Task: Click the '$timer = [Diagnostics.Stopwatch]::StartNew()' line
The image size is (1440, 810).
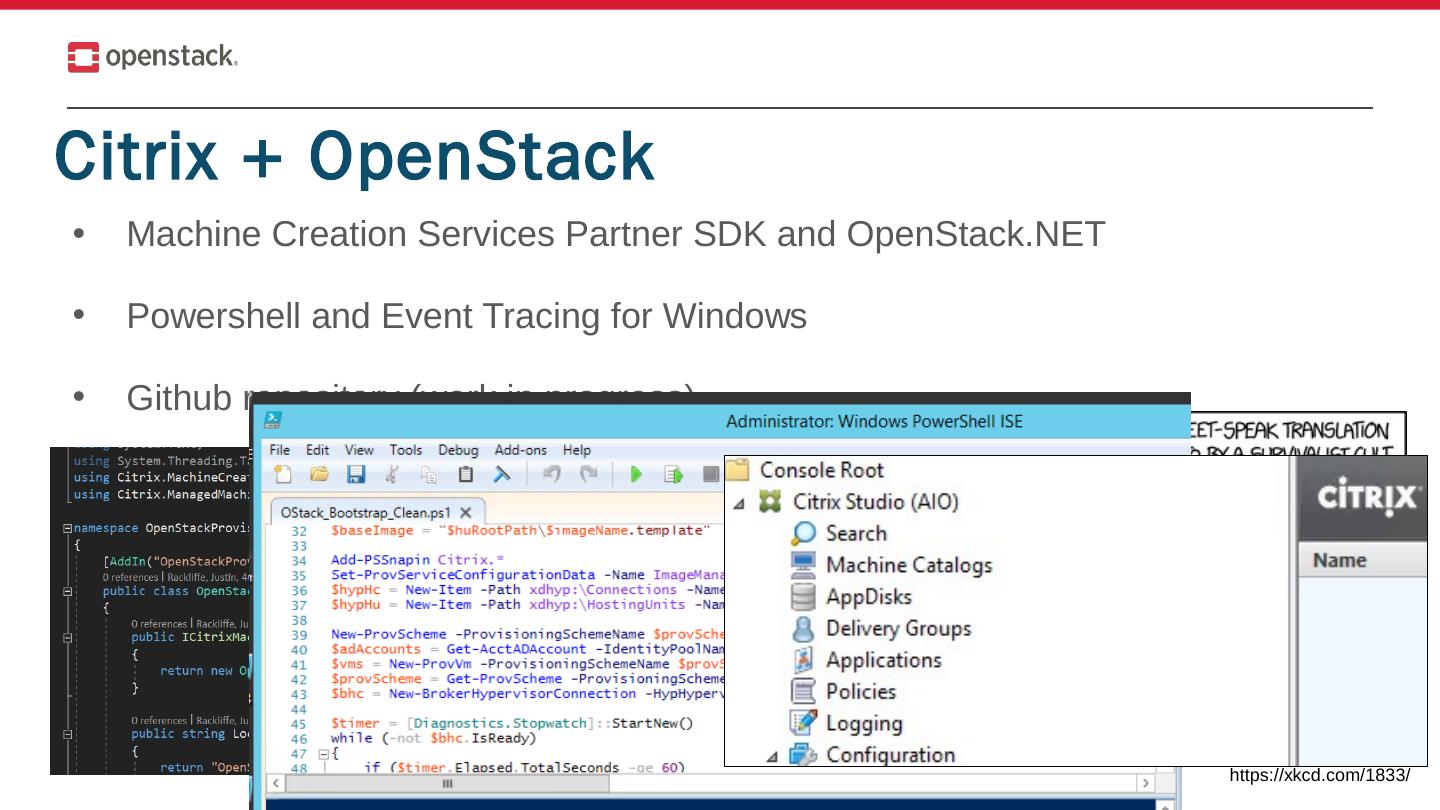Action: tap(513, 723)
